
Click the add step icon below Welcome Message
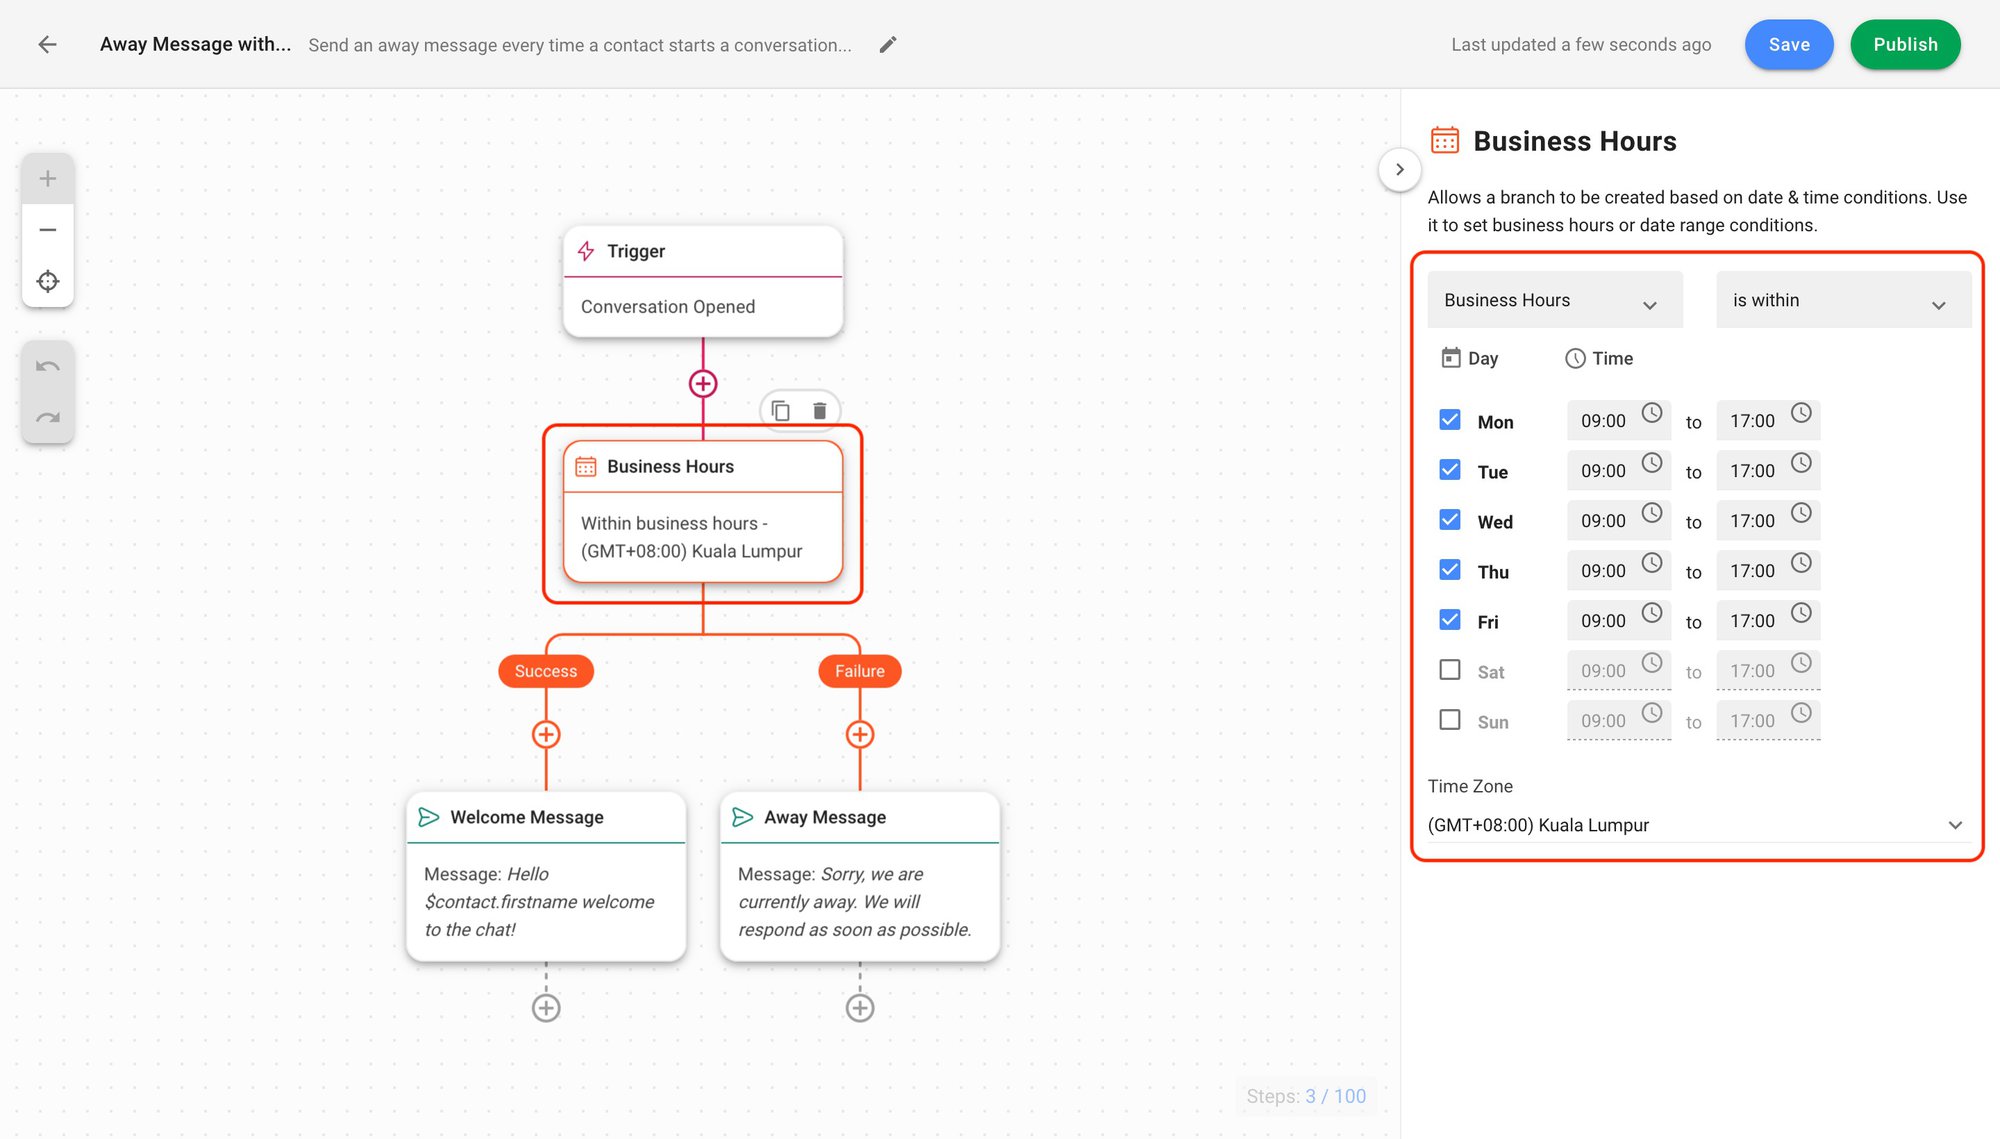[x=545, y=1006]
